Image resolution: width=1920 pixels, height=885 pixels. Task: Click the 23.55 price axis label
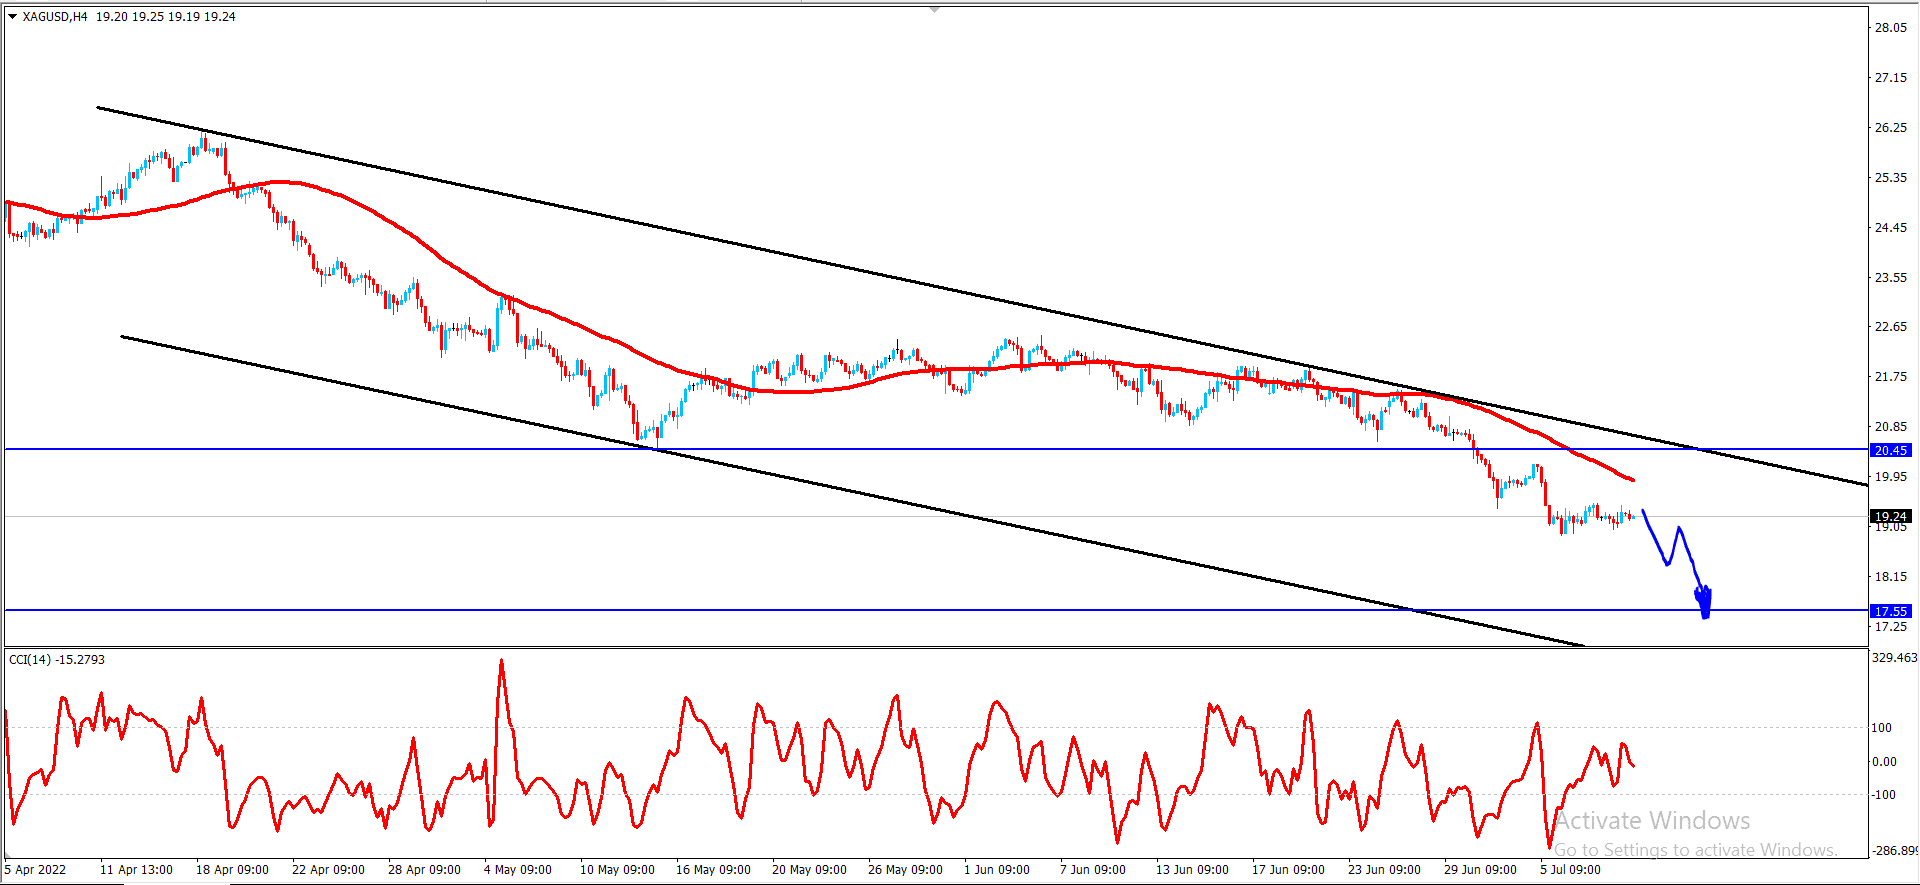click(x=1890, y=277)
